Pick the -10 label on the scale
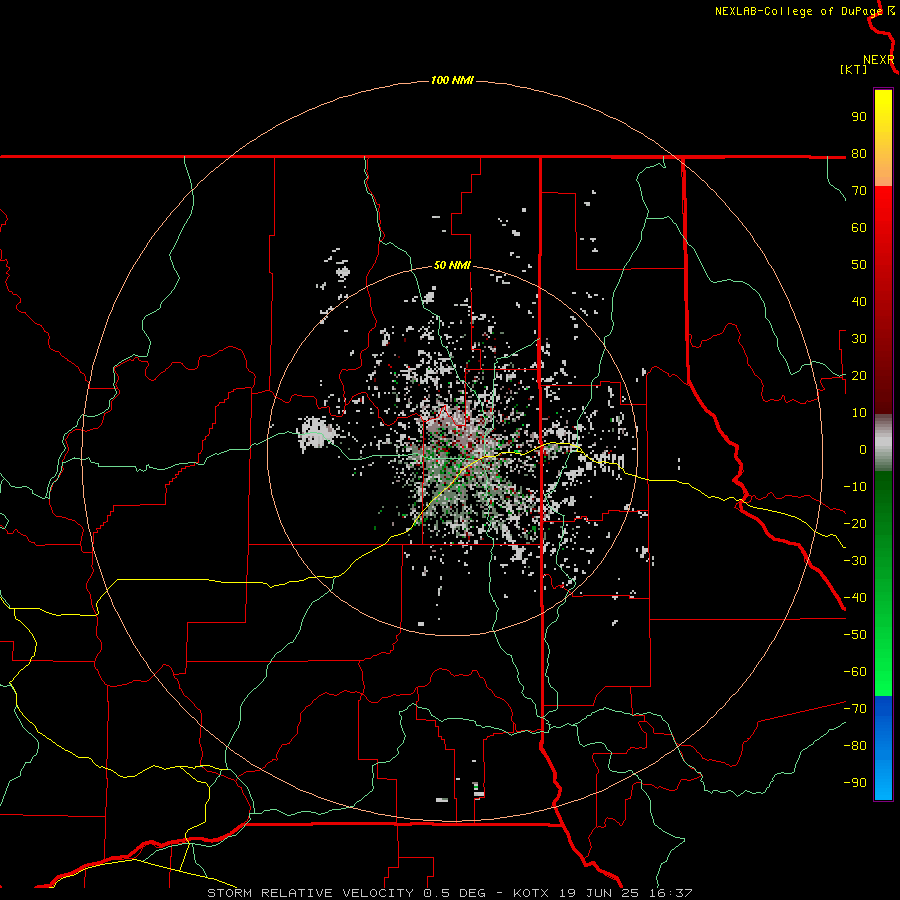 click(855, 487)
